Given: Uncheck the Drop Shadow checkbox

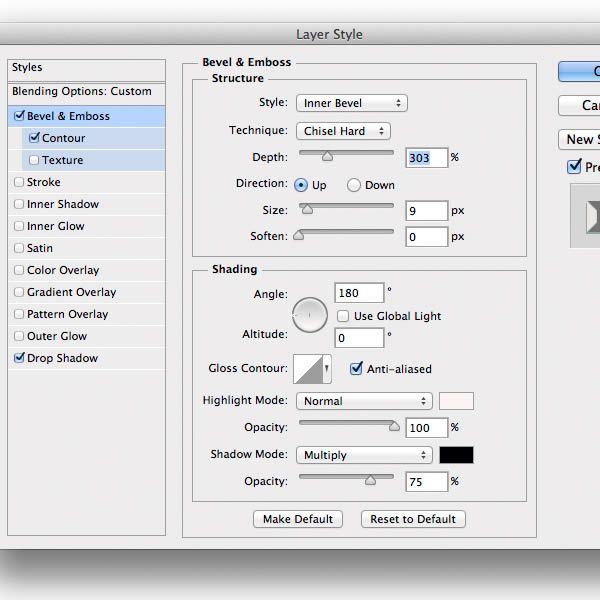Looking at the screenshot, I should tap(19, 358).
